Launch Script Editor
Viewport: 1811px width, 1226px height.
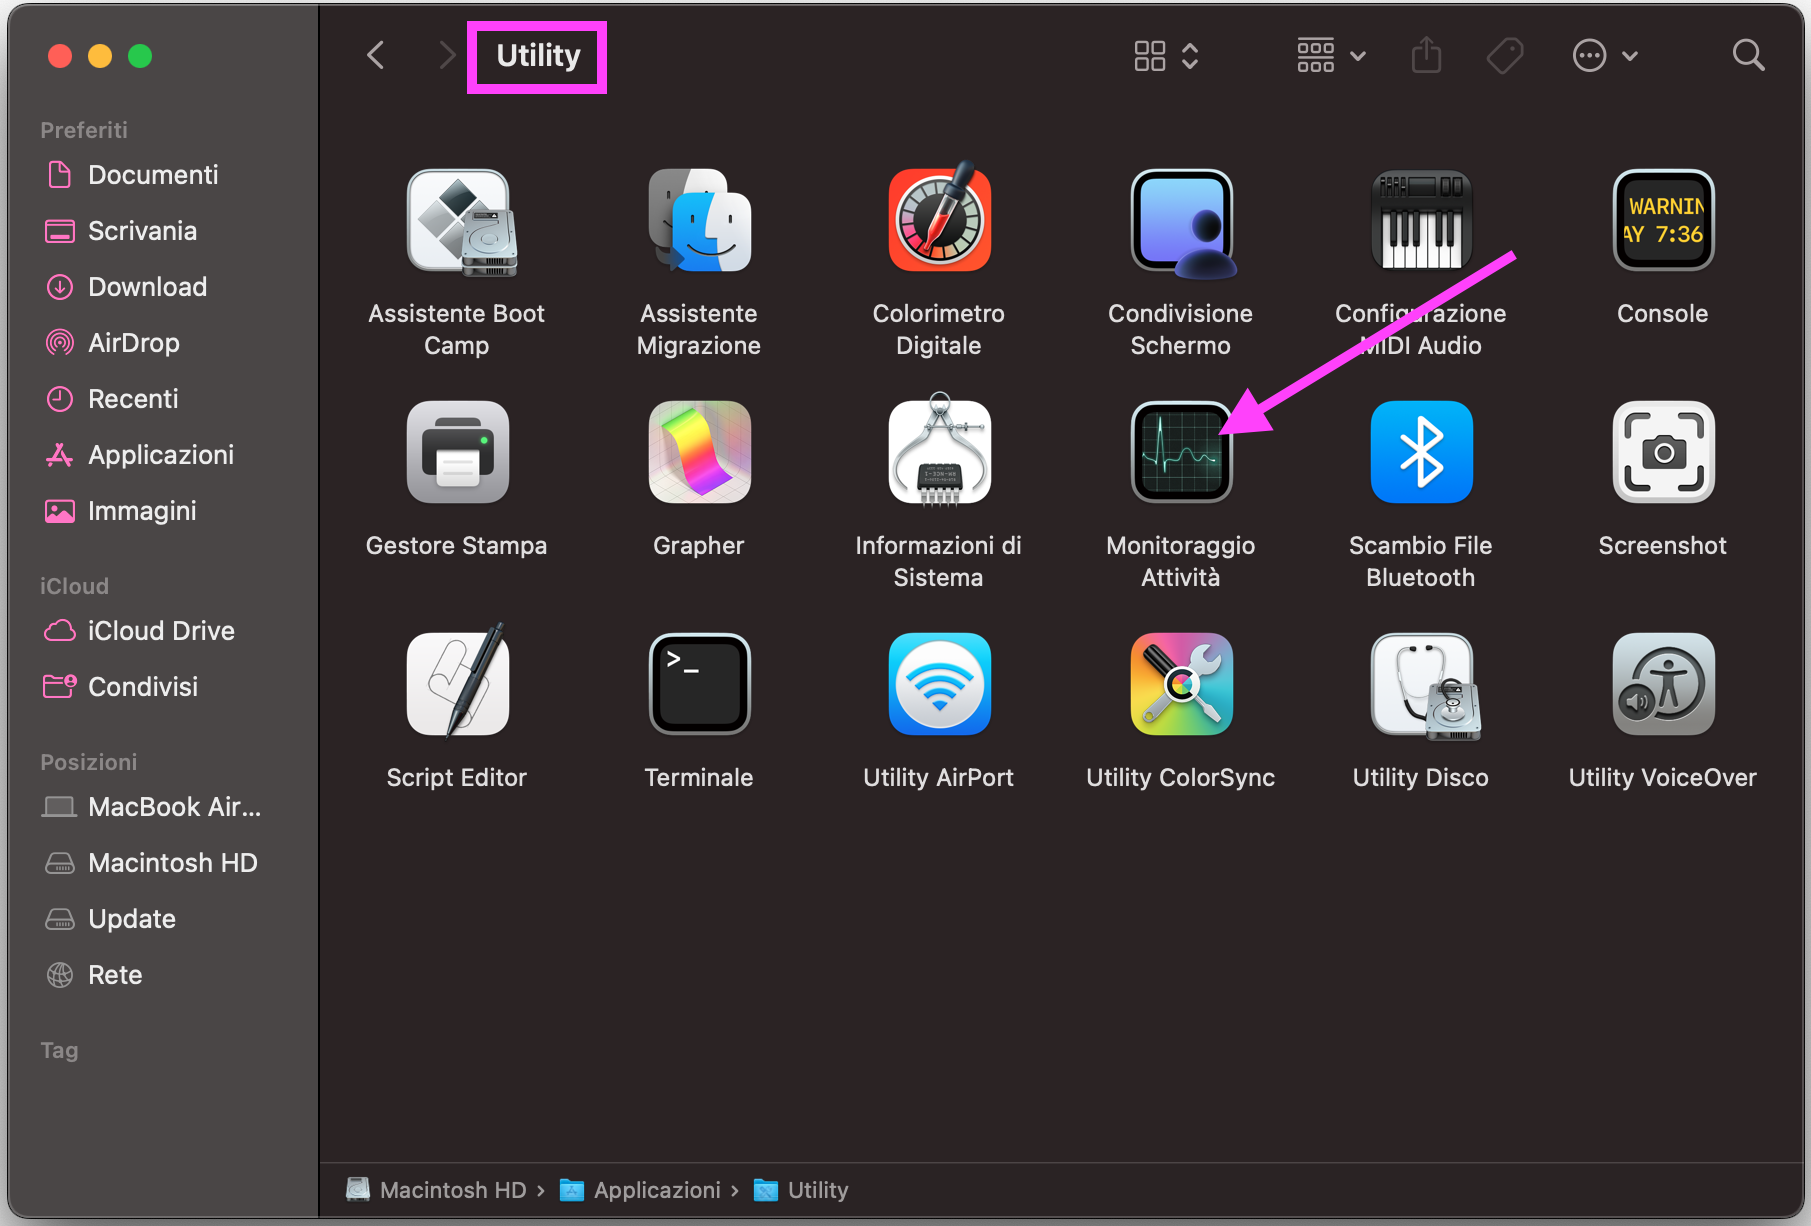tap(457, 684)
